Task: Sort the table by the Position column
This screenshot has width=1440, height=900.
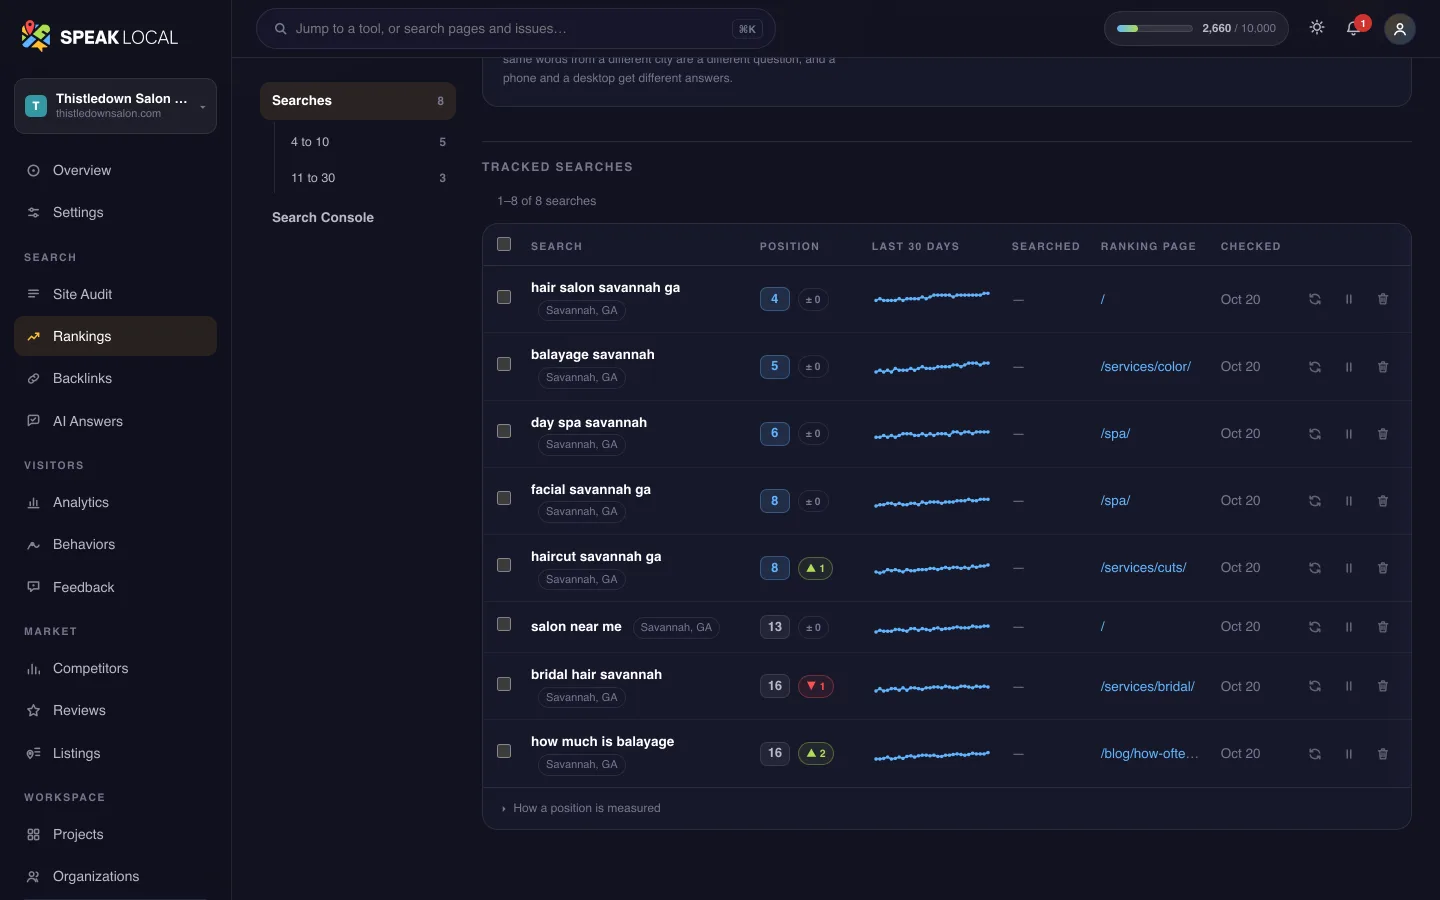Action: 789,246
